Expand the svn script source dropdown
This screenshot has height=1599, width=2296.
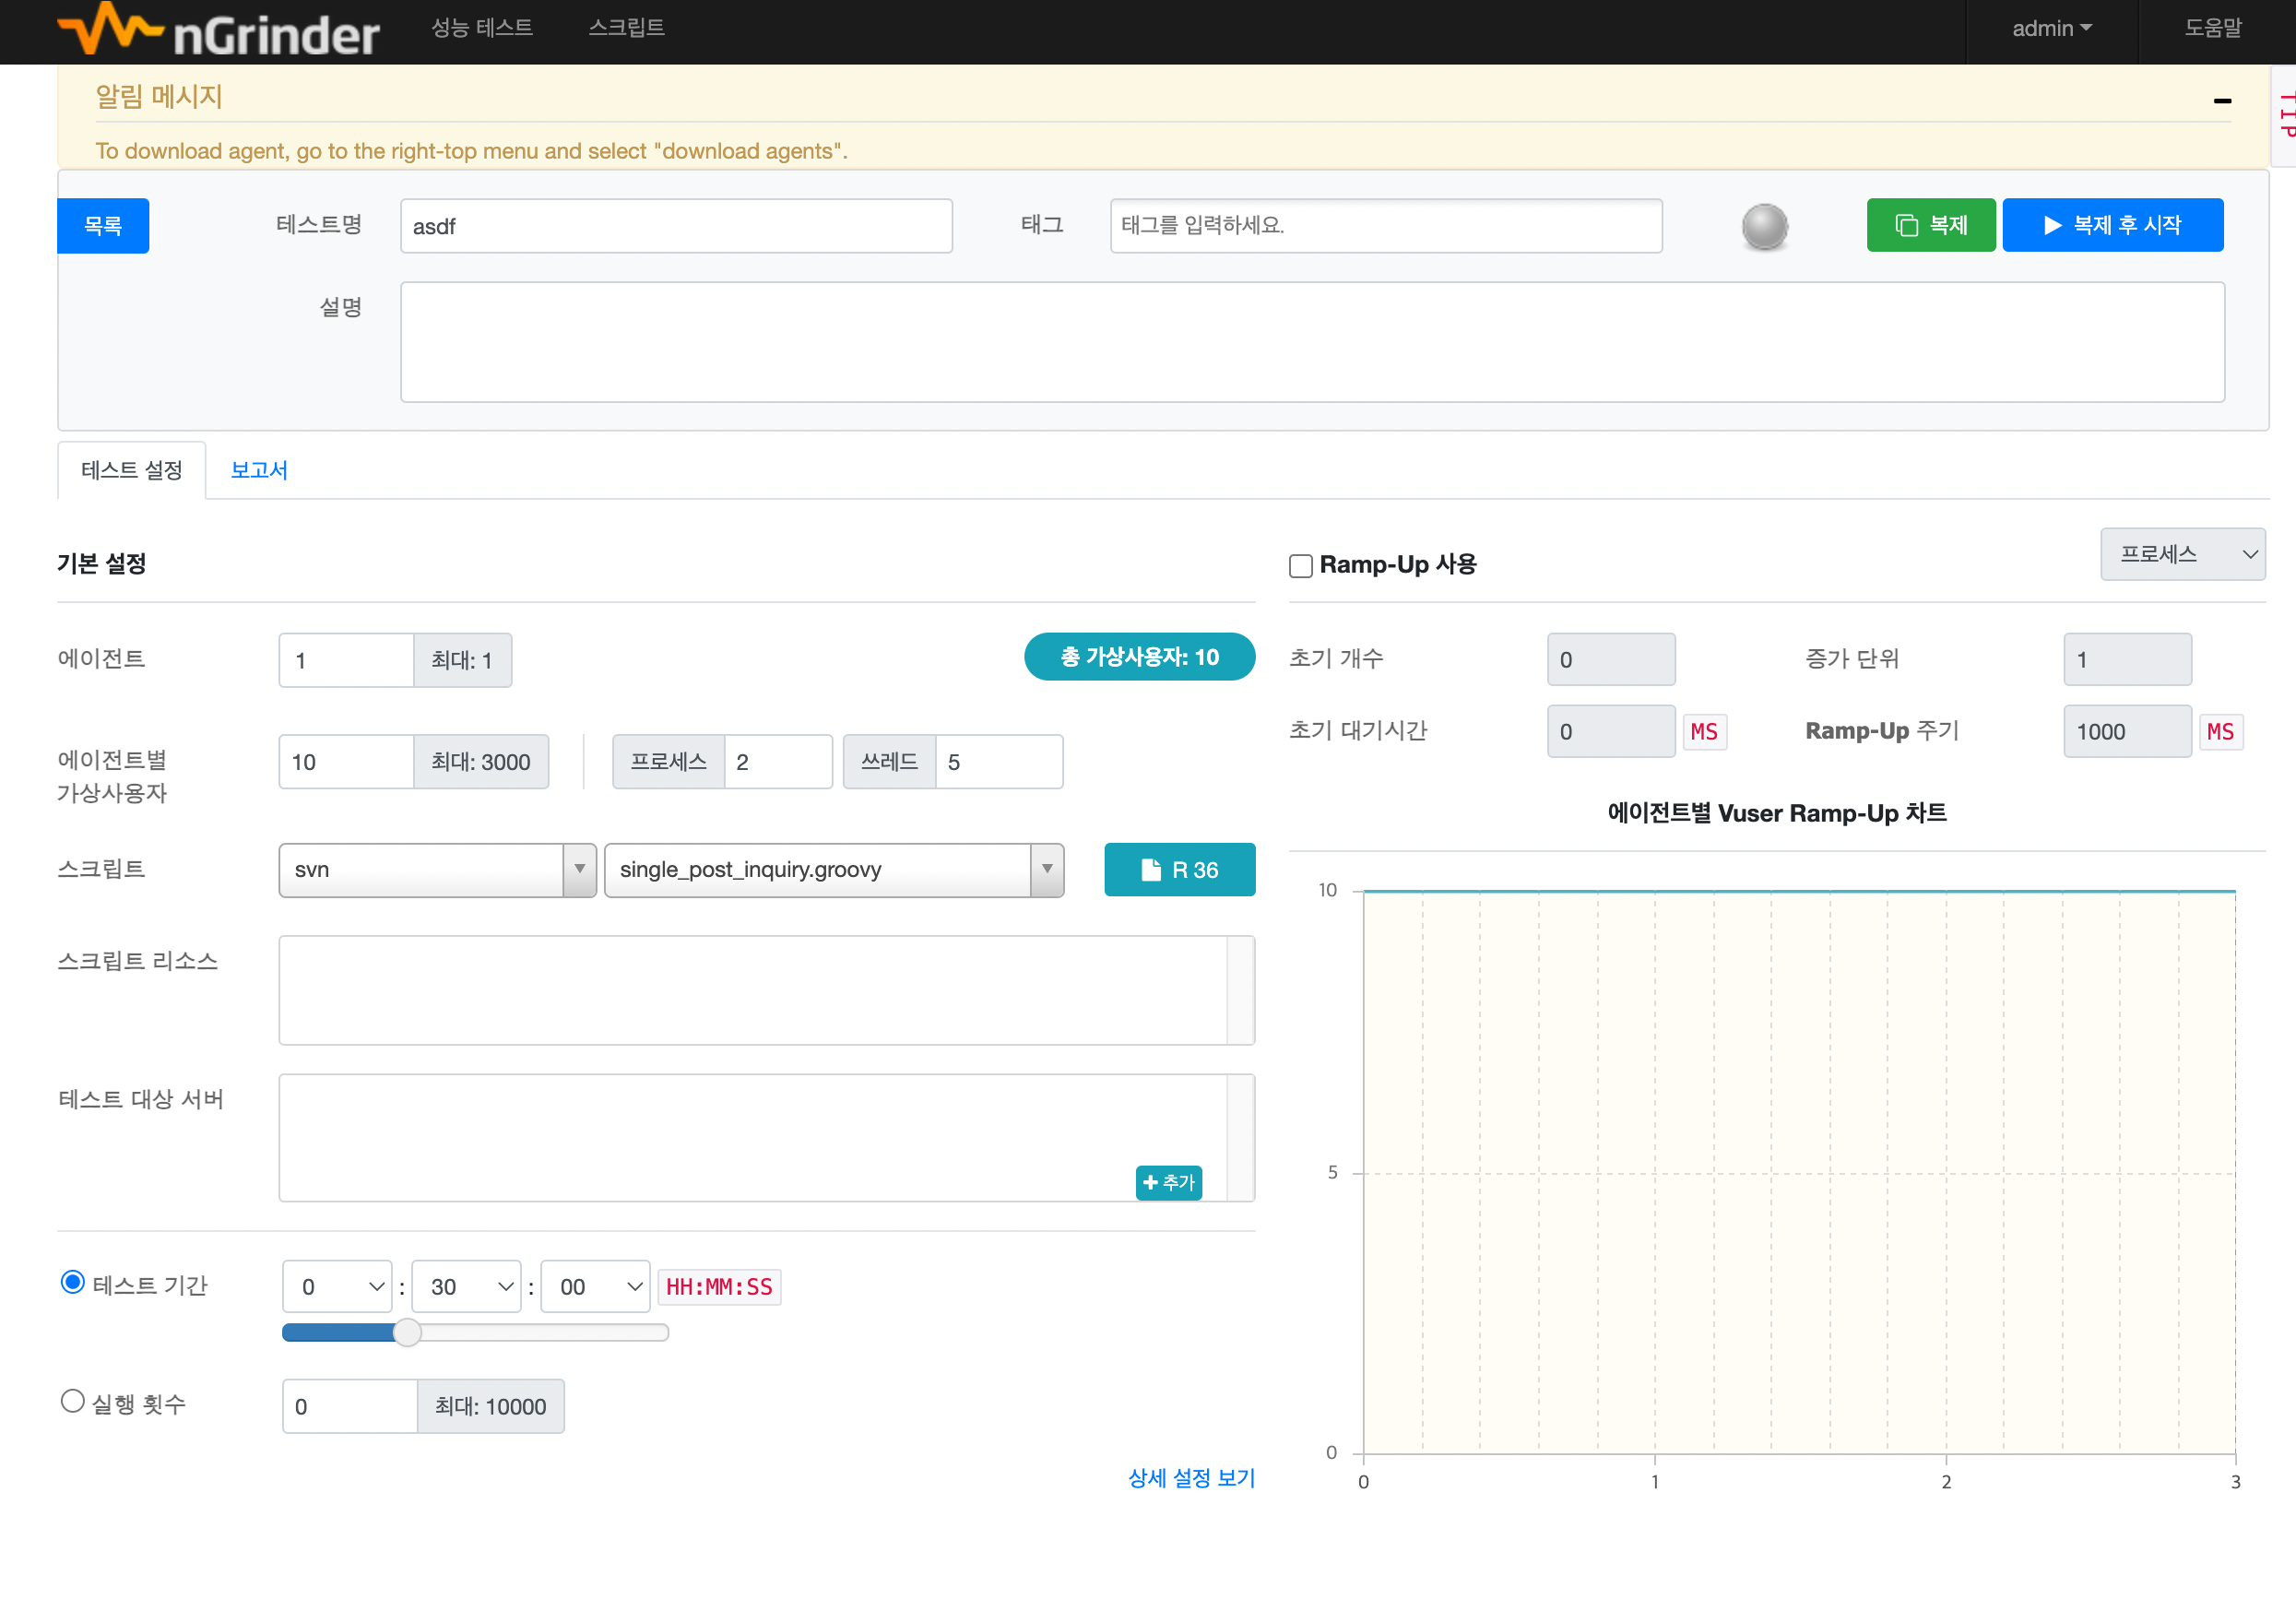point(437,869)
